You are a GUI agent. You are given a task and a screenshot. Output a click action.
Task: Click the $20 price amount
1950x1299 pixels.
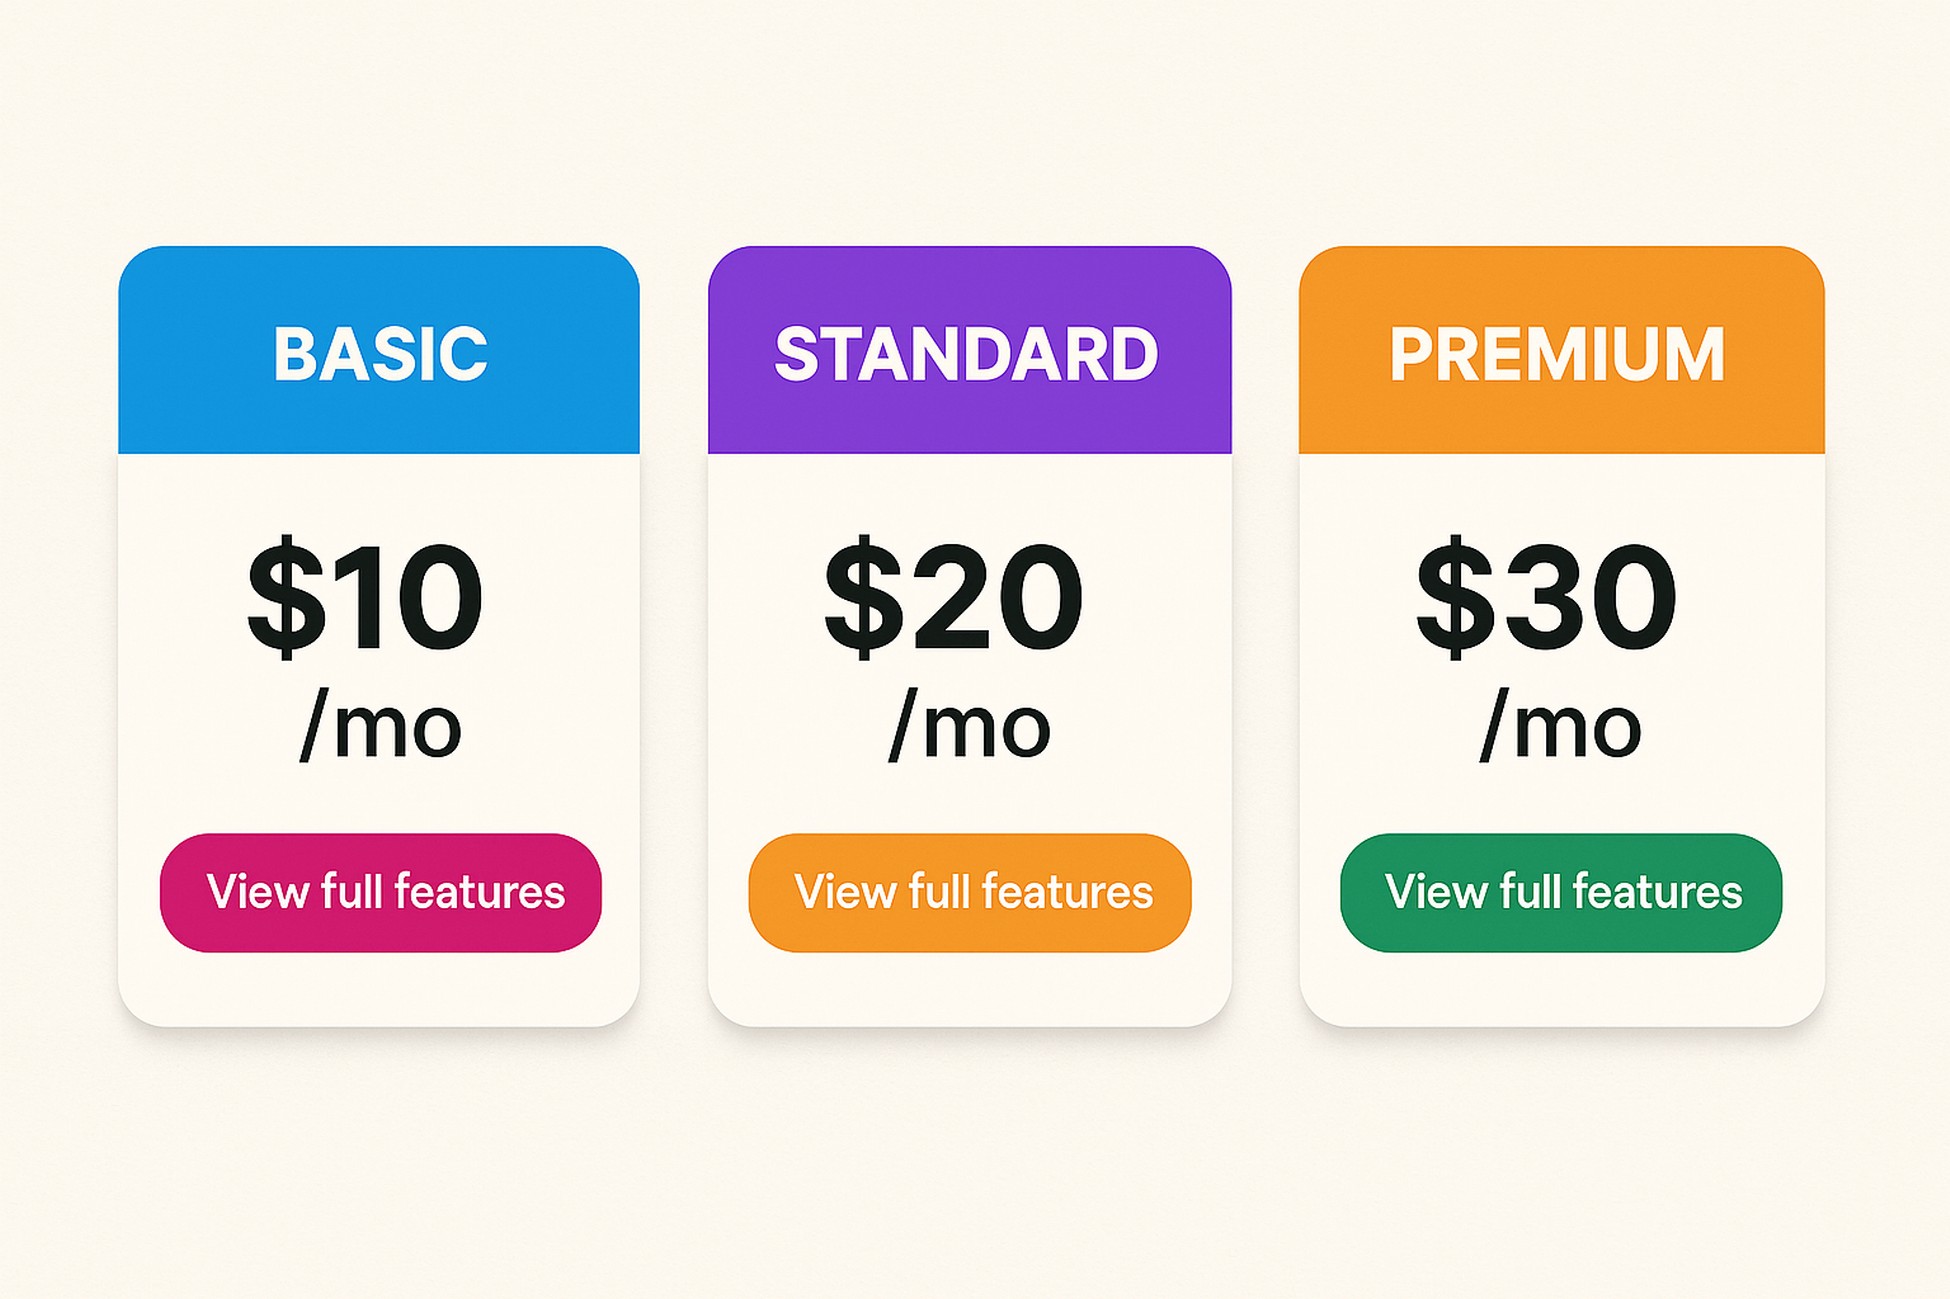953,597
